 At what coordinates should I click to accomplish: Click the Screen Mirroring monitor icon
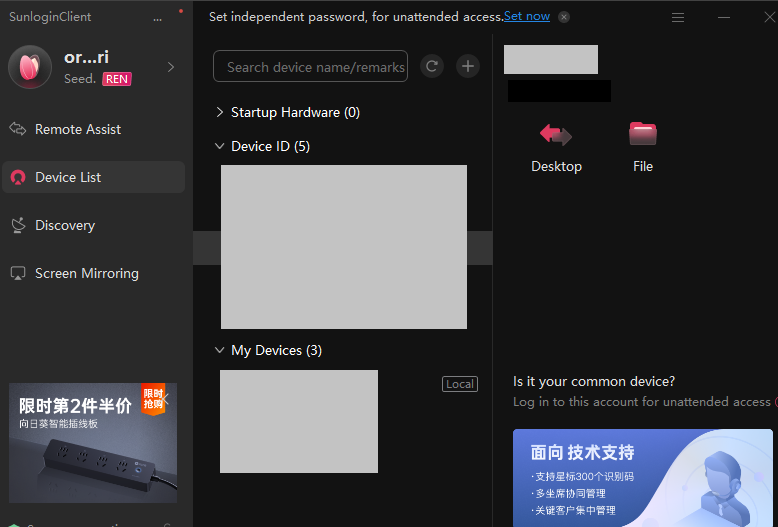coord(18,273)
